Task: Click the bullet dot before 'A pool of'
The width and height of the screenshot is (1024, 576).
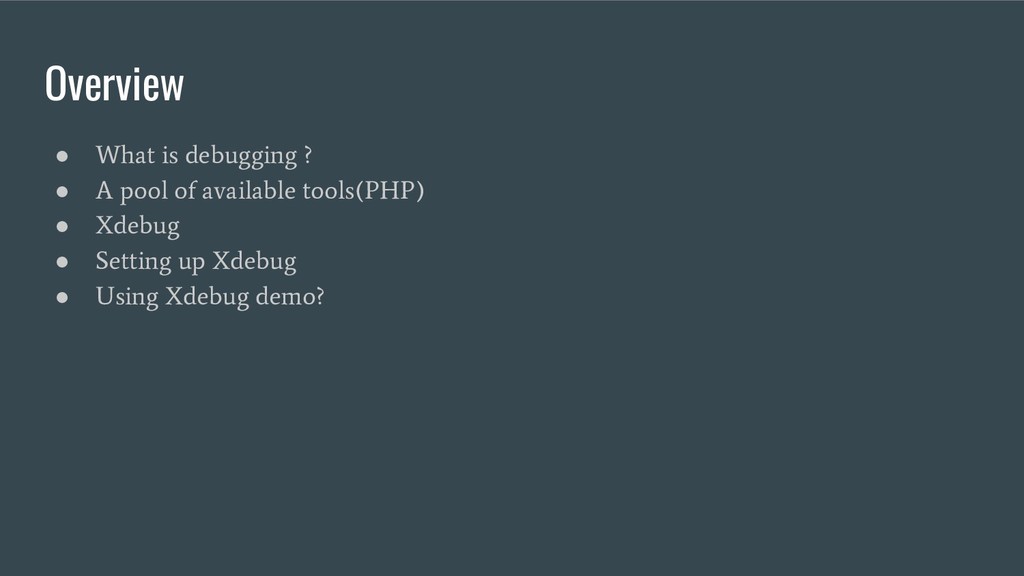Action: pyautogui.click(x=62, y=191)
